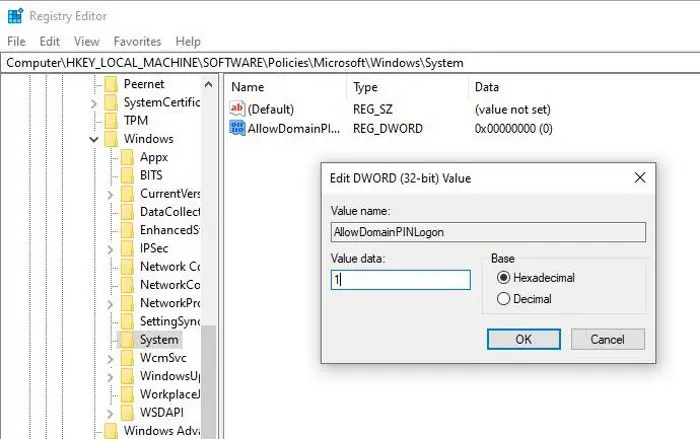The width and height of the screenshot is (700, 439).
Task: Expand the NetworkPr tree node
Action: tap(110, 304)
